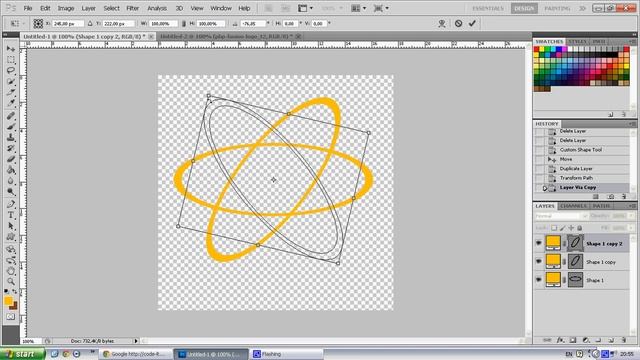Select the Brush tool
The width and height of the screenshot is (640, 360).
point(11,127)
